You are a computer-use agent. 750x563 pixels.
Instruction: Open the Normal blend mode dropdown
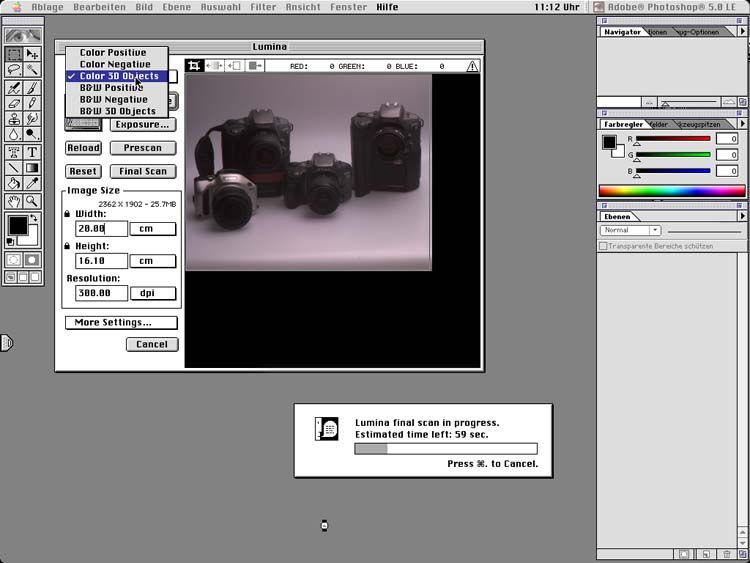click(x=630, y=230)
